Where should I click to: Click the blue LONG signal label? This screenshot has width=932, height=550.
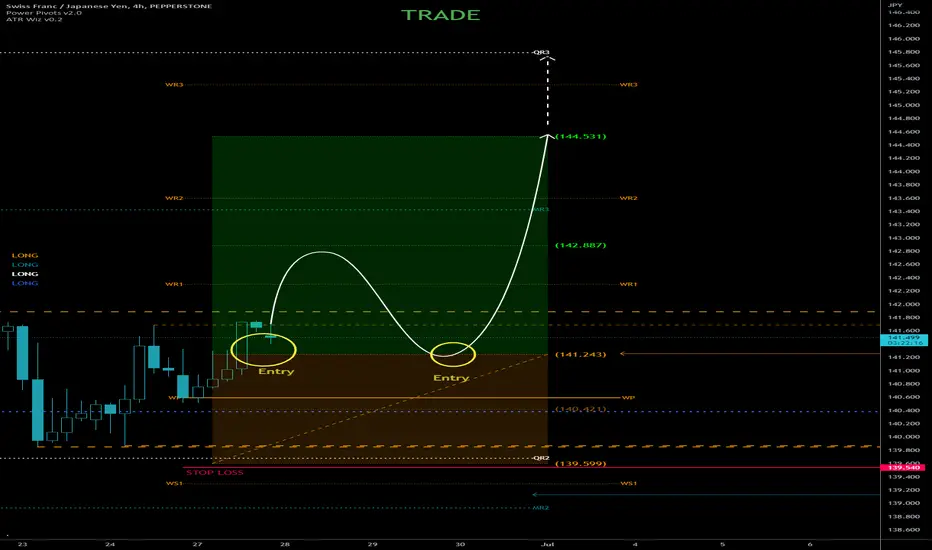pyautogui.click(x=25, y=283)
